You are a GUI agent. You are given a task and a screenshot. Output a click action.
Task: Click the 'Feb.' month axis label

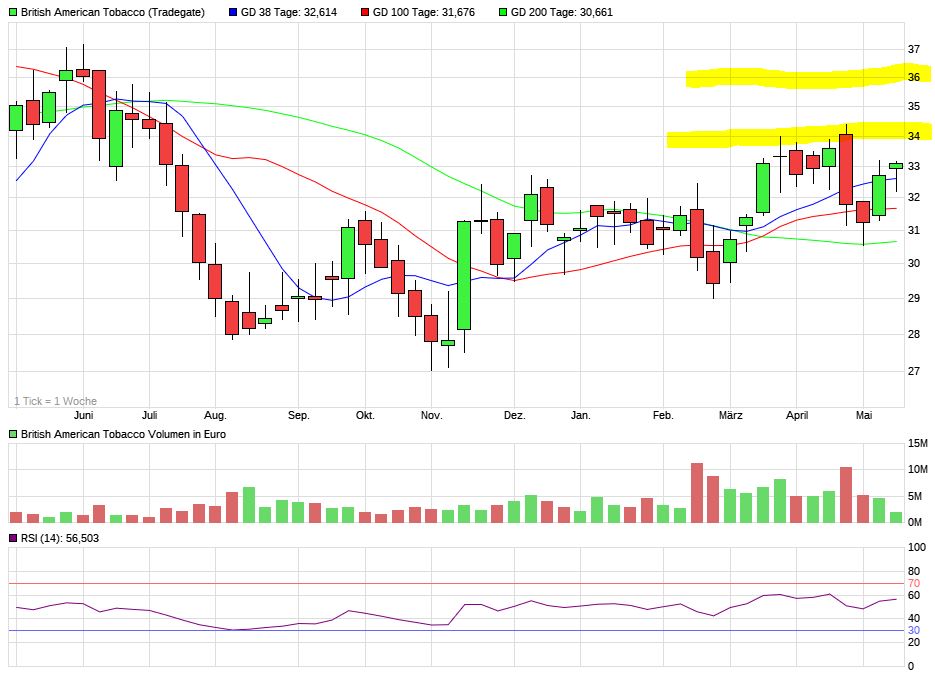tap(663, 416)
